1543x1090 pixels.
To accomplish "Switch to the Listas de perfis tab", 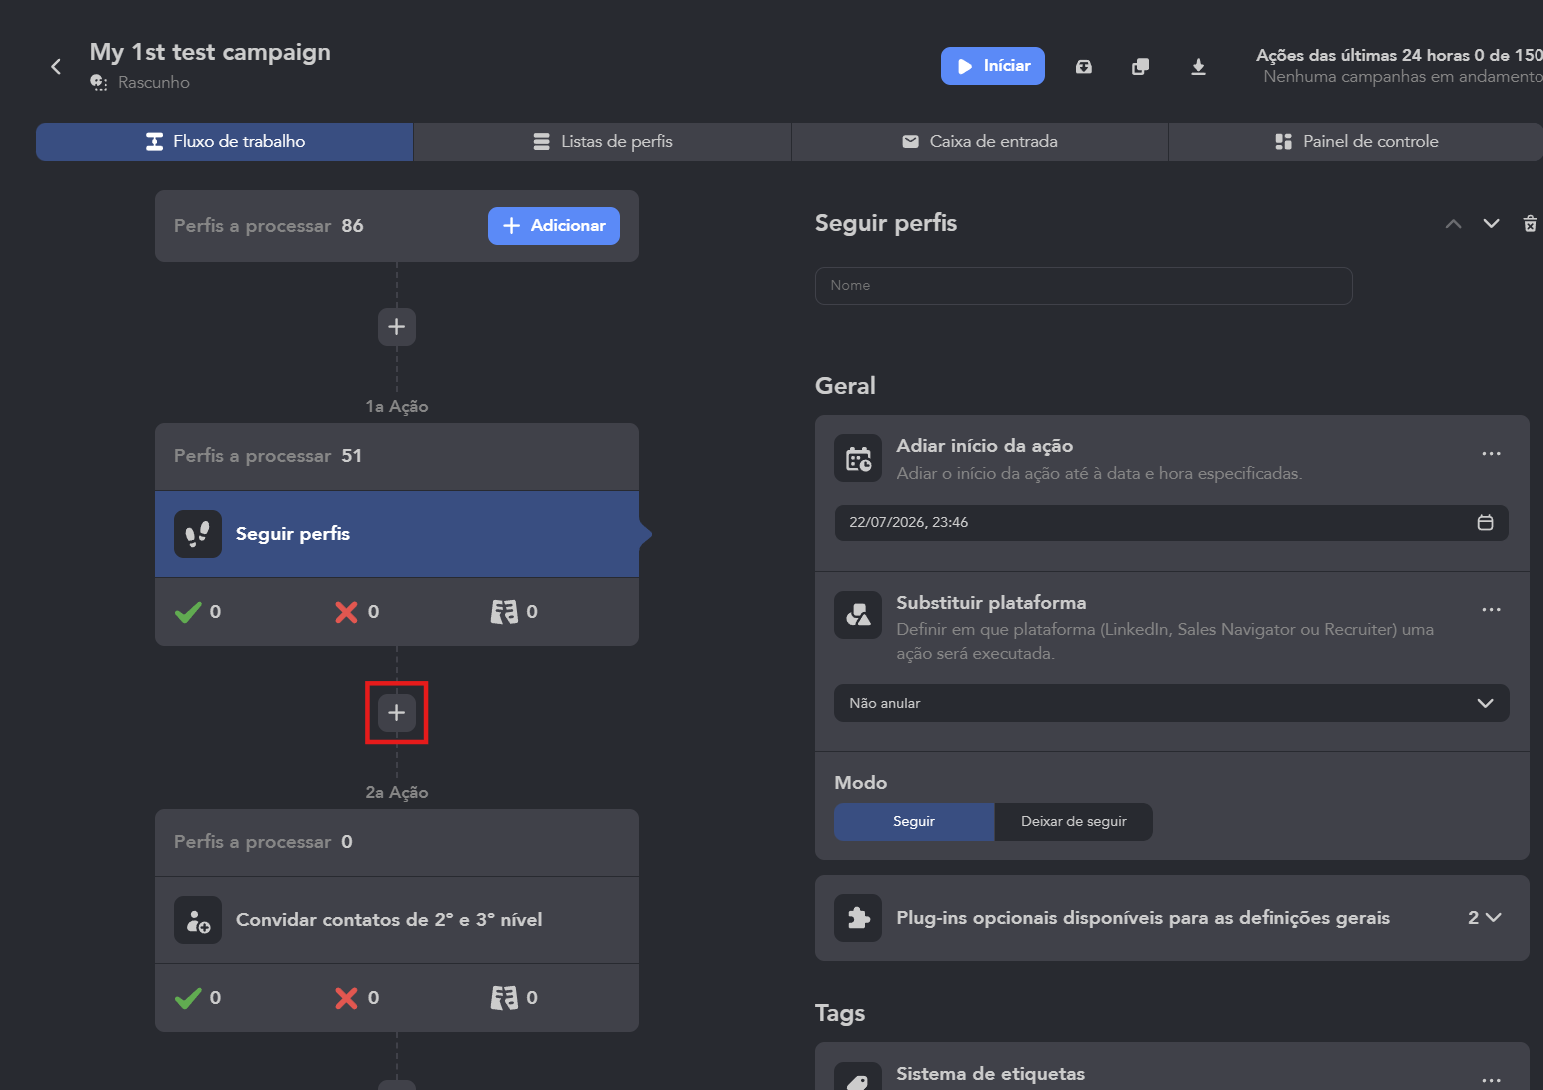I will coord(603,142).
